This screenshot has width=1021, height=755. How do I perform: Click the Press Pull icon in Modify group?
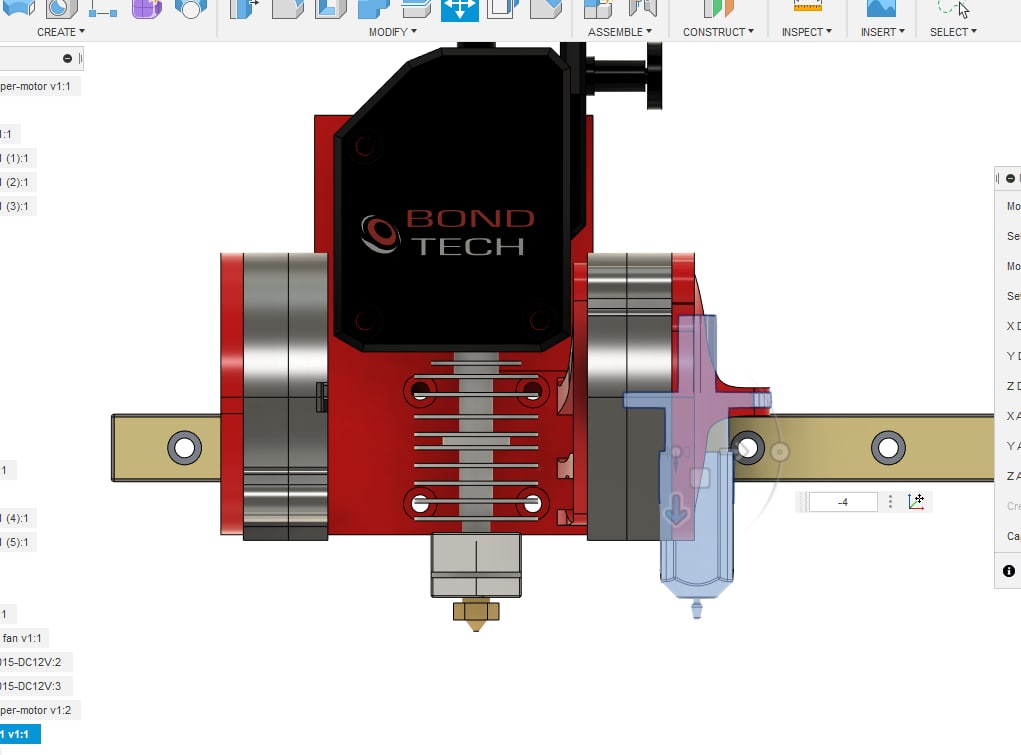coord(244,8)
